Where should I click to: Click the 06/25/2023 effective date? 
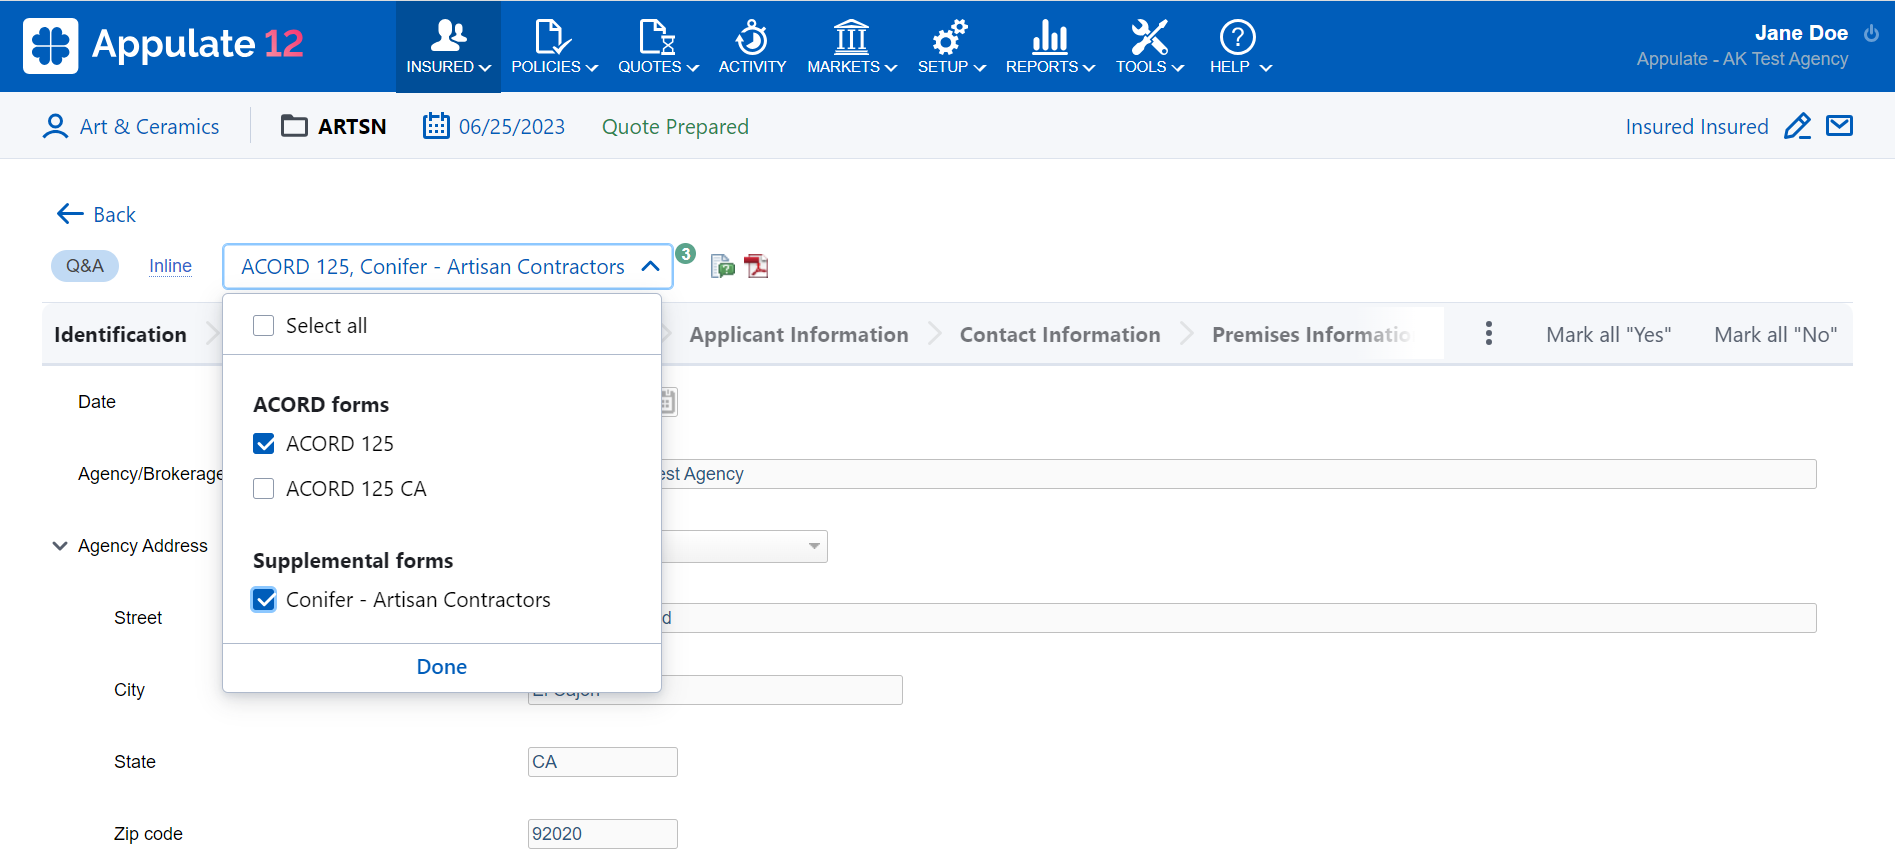[512, 127]
